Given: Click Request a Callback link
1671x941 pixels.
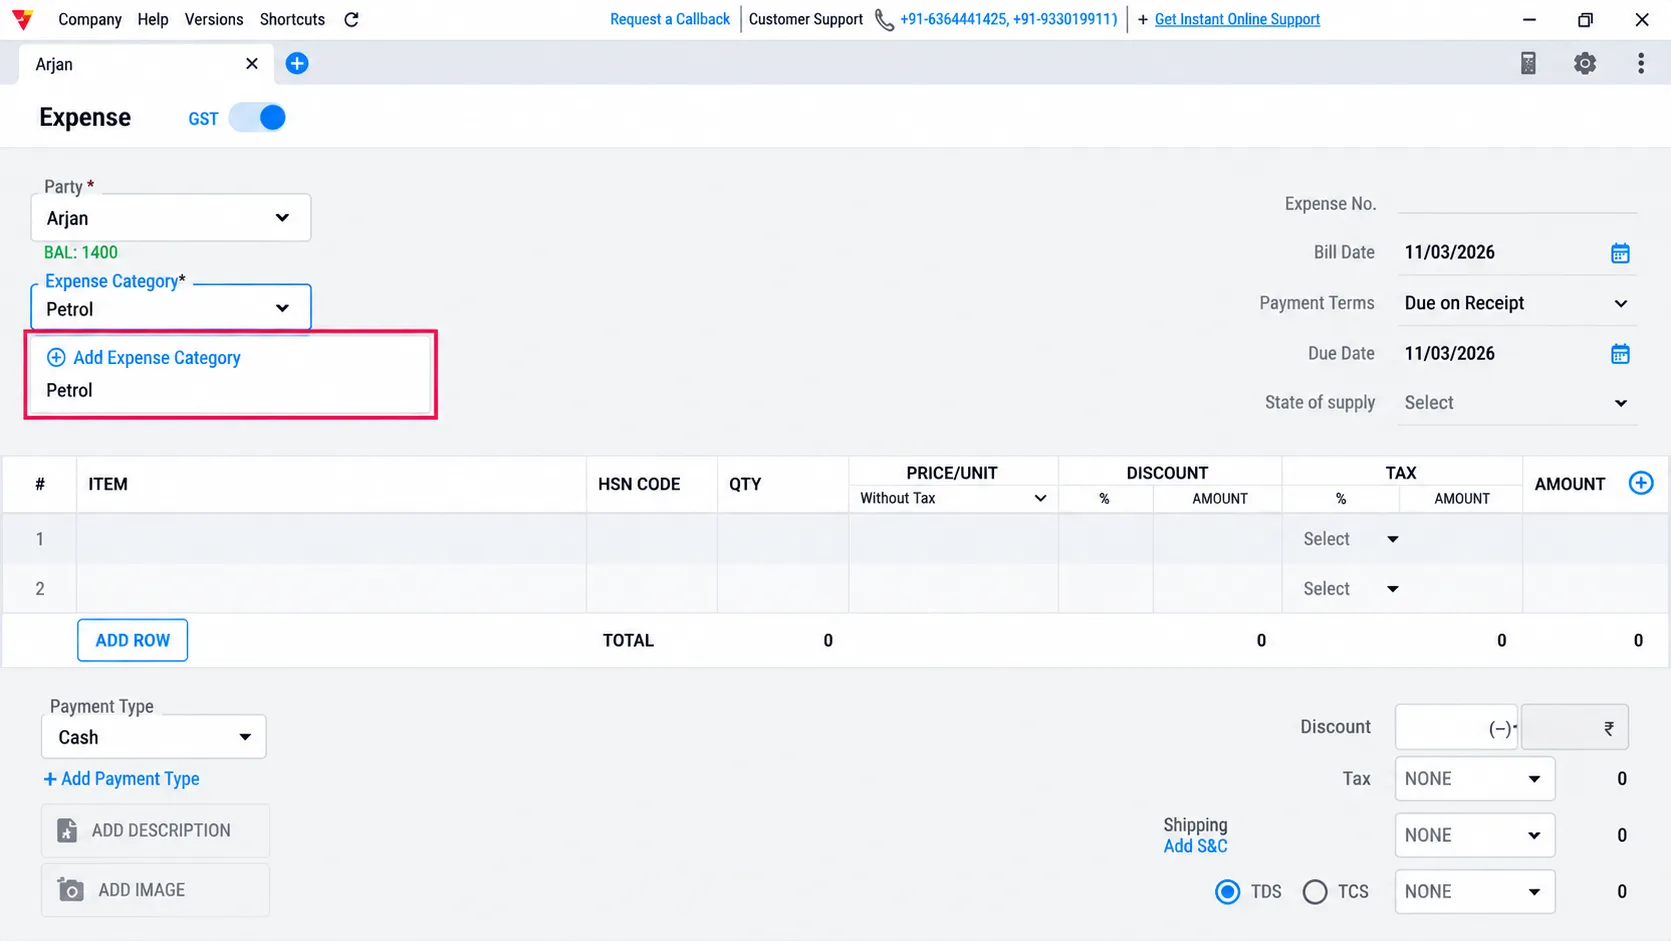Looking at the screenshot, I should coord(670,19).
